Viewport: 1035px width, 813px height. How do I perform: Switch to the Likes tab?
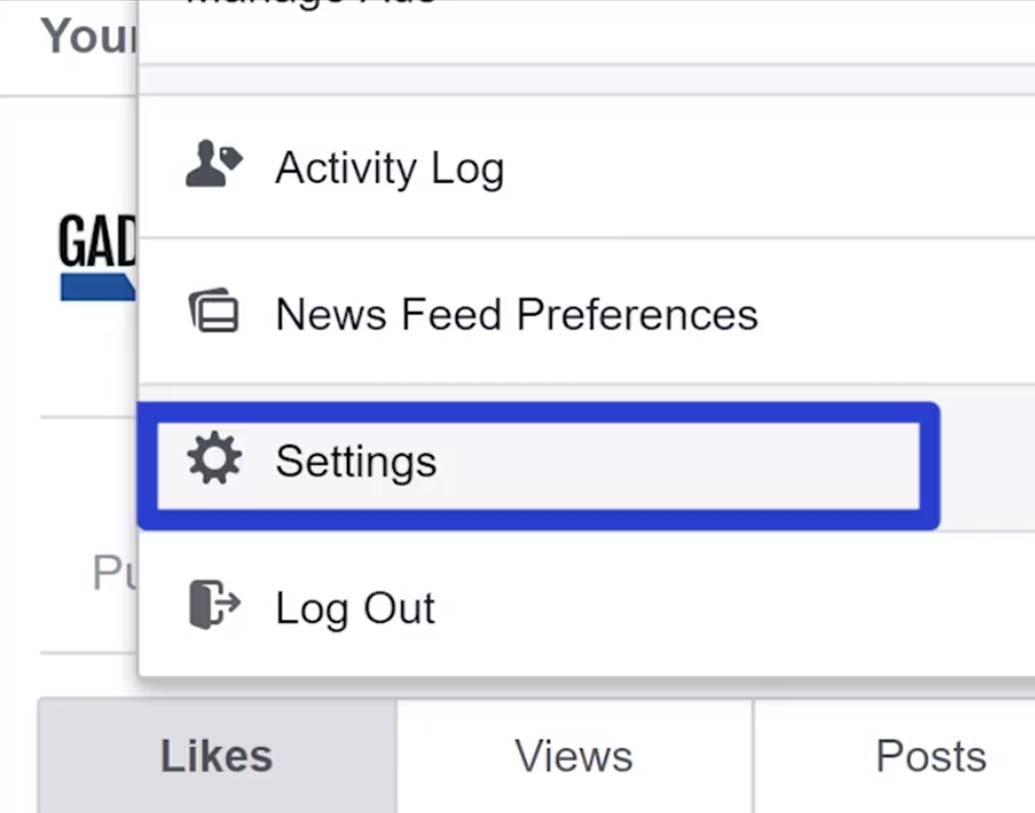[216, 756]
